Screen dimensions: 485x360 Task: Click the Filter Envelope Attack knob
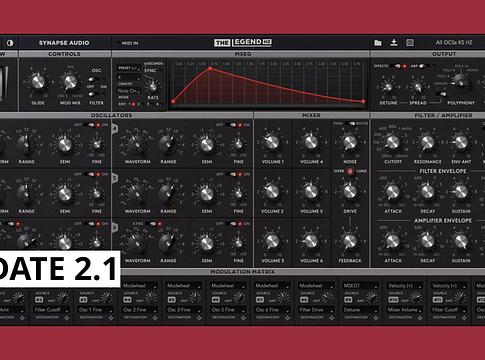coord(393,191)
